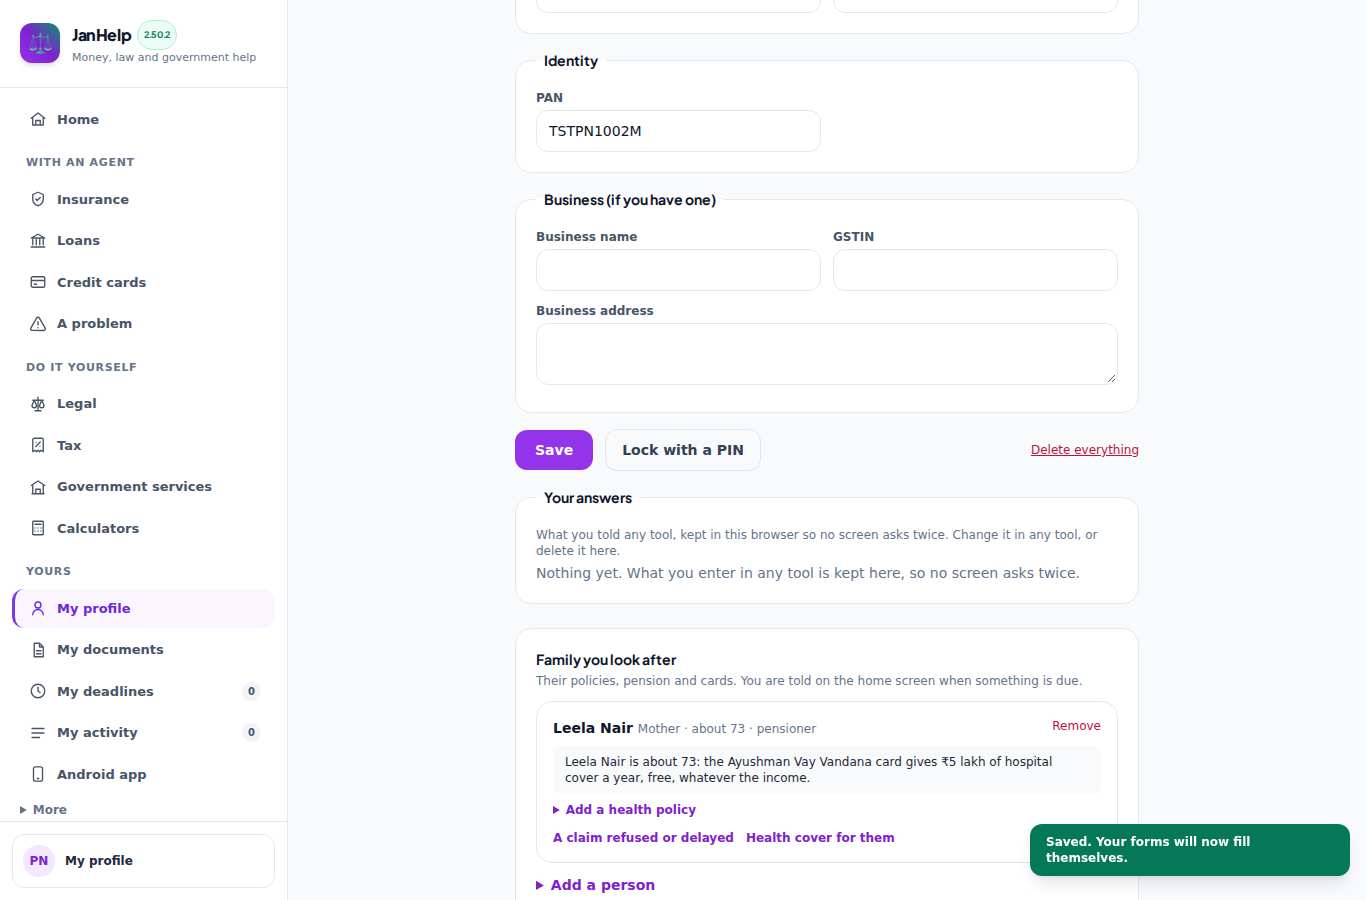Screen dimensions: 1366x900
Task: Open Health cover for them link
Action: pos(820,838)
